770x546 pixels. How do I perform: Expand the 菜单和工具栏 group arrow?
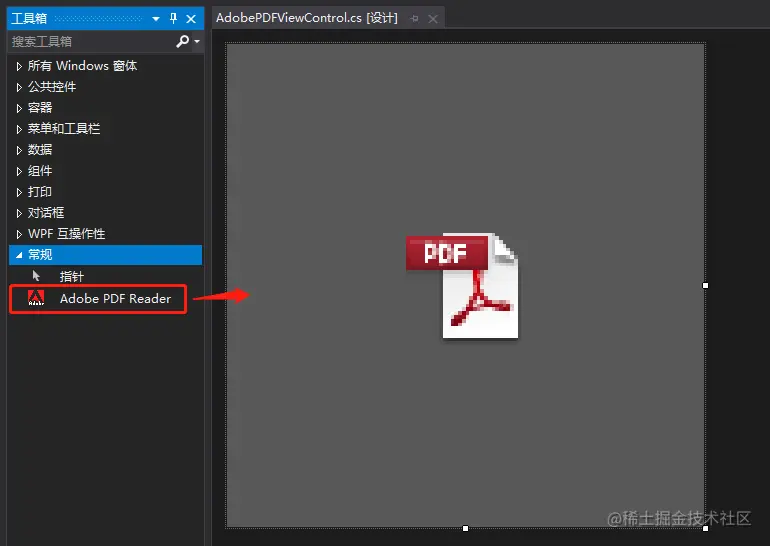[19, 129]
